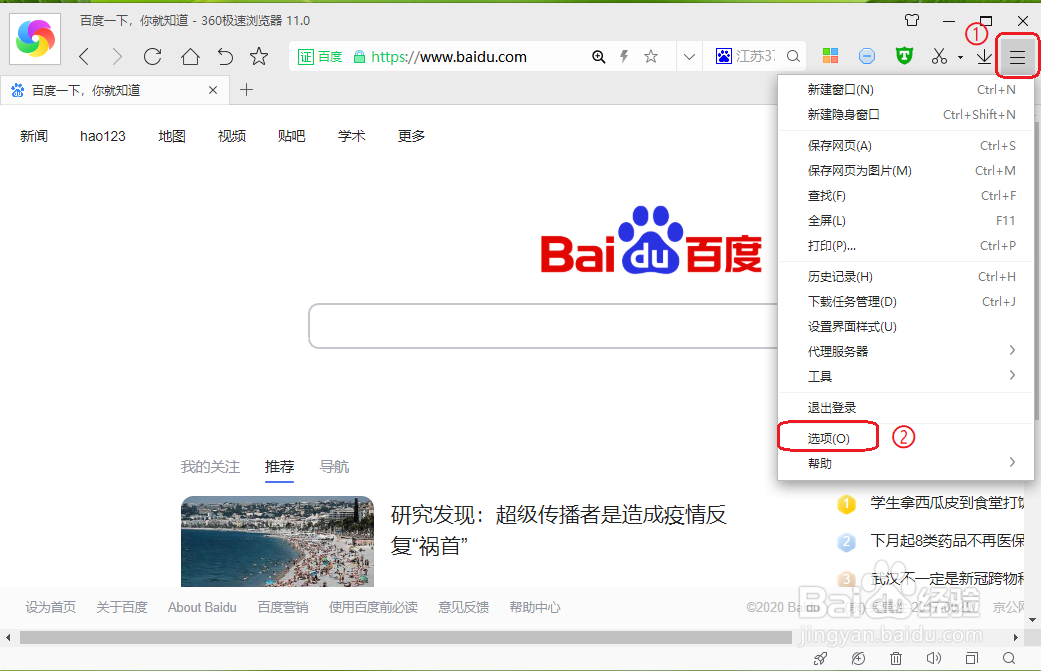
Task: Select 全屏(L) menu item
Action: tap(906, 220)
